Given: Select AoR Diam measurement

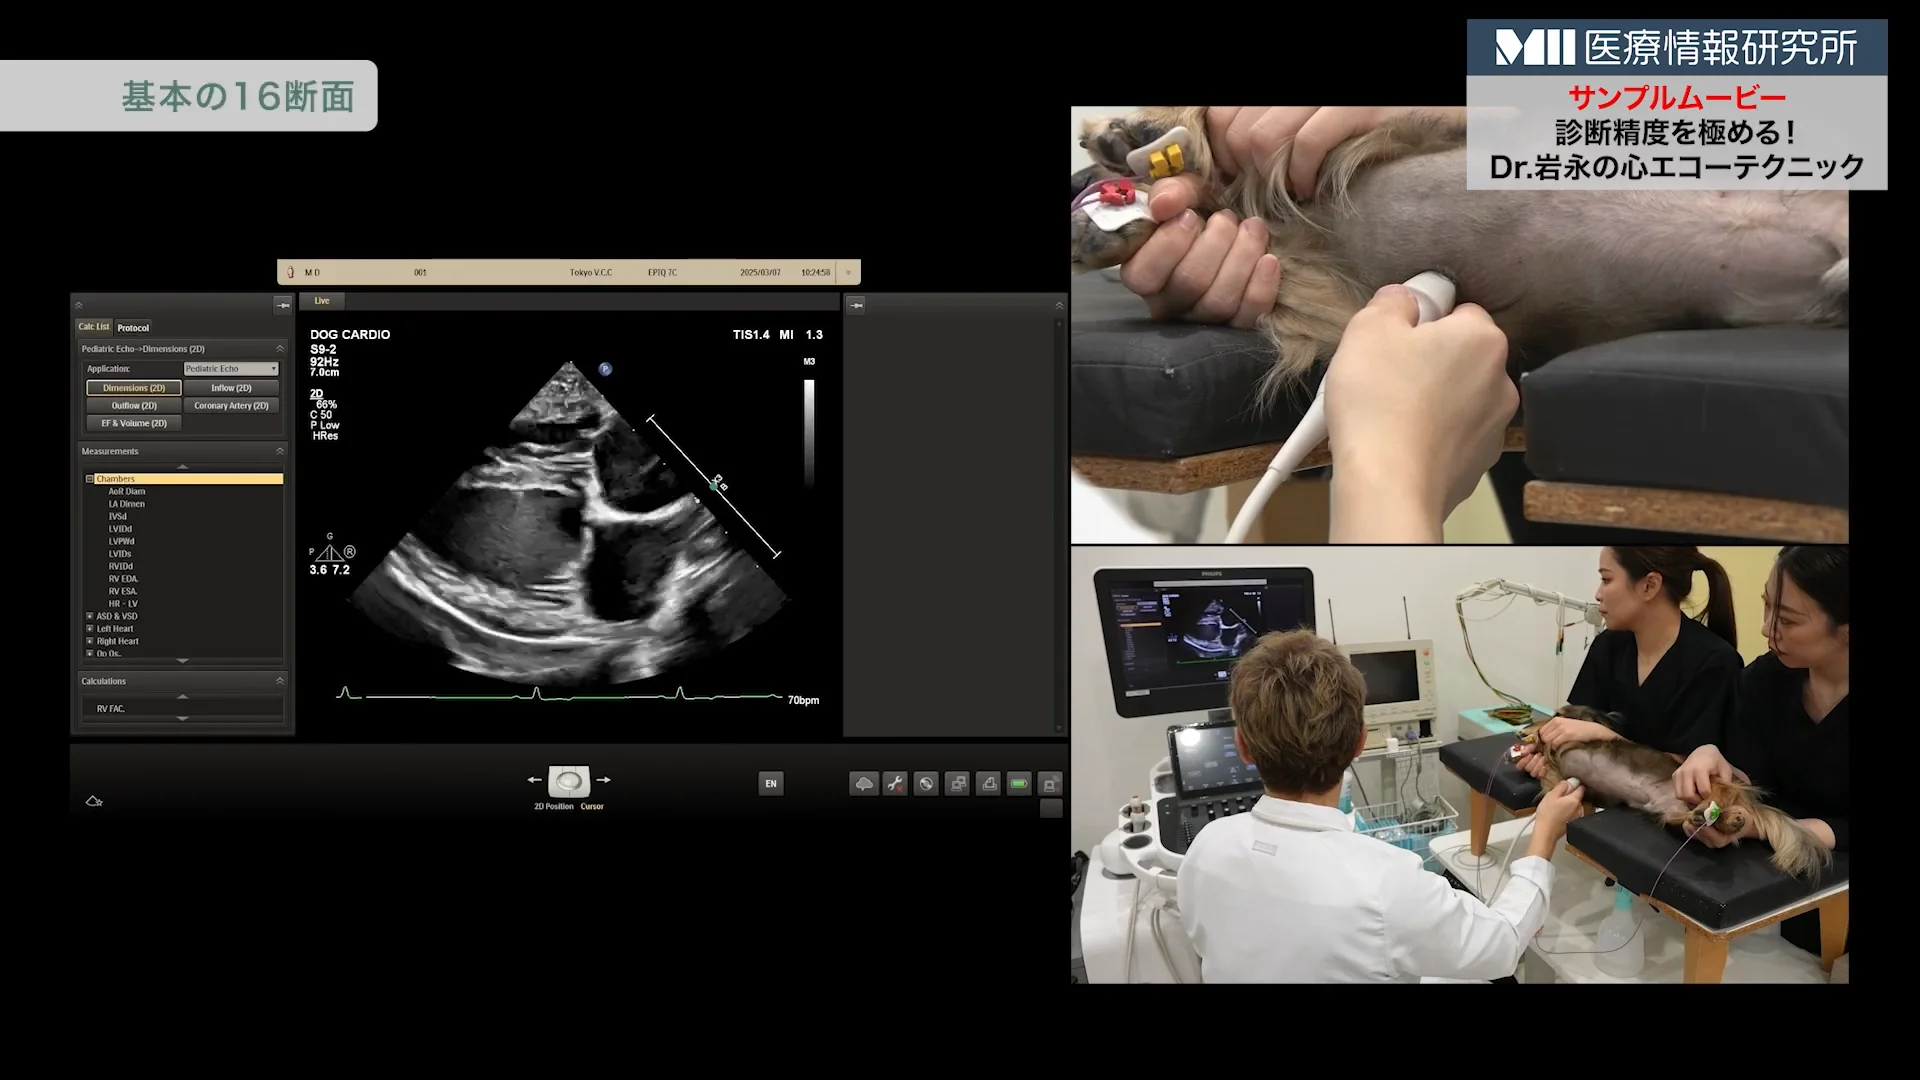Looking at the screenshot, I should pyautogui.click(x=127, y=492).
